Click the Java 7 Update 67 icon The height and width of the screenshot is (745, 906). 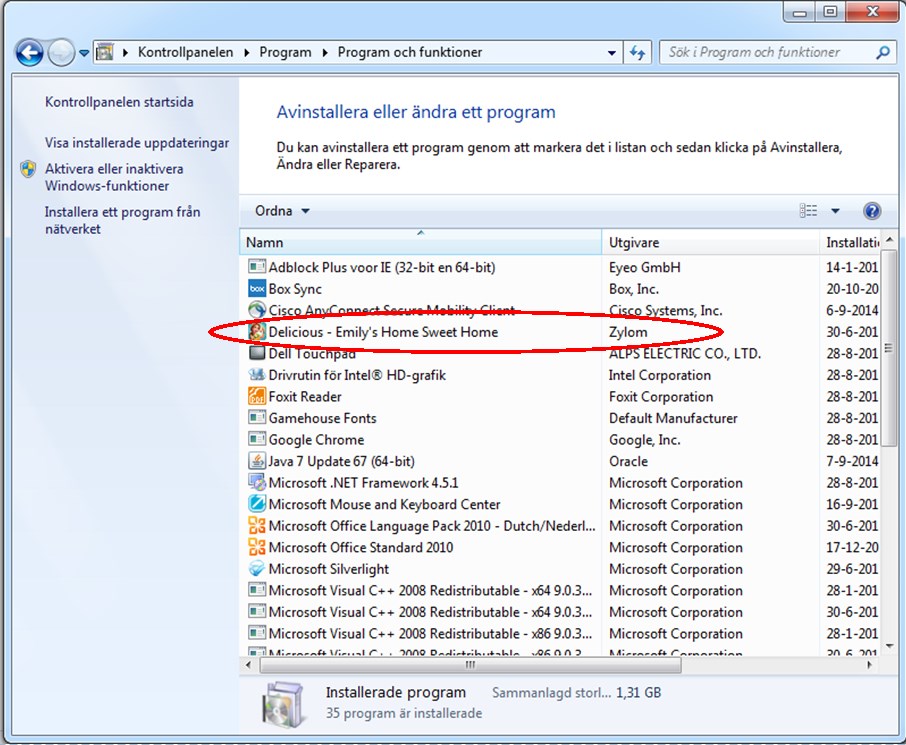tap(257, 462)
